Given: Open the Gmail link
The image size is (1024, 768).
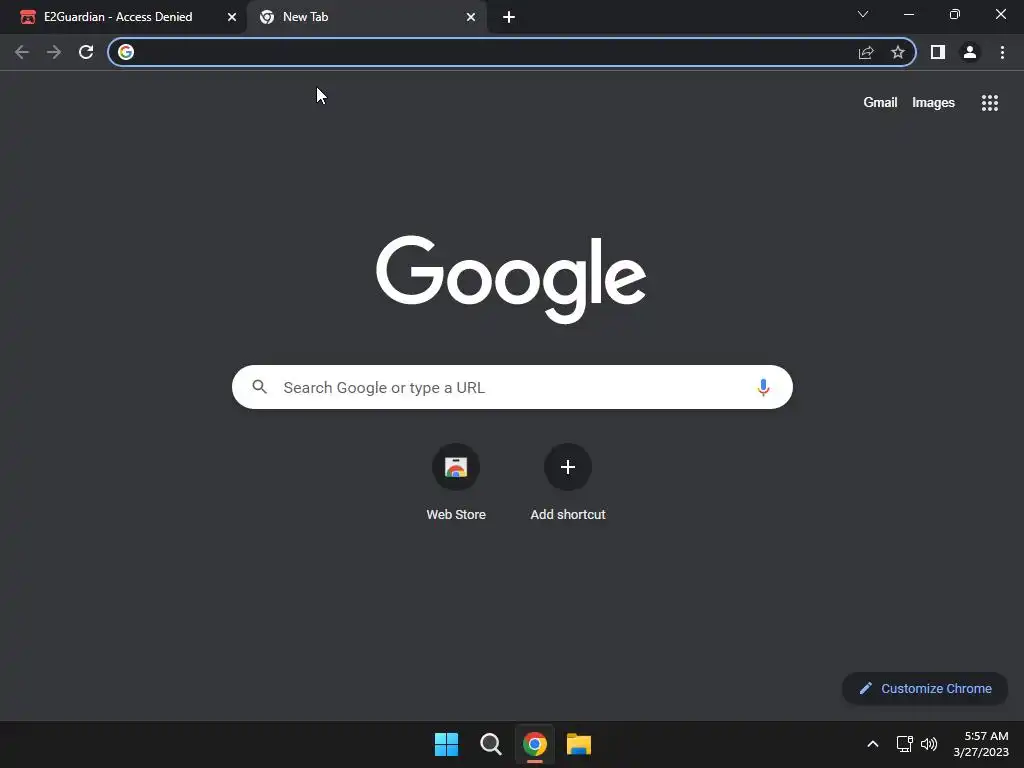Looking at the screenshot, I should tap(880, 103).
